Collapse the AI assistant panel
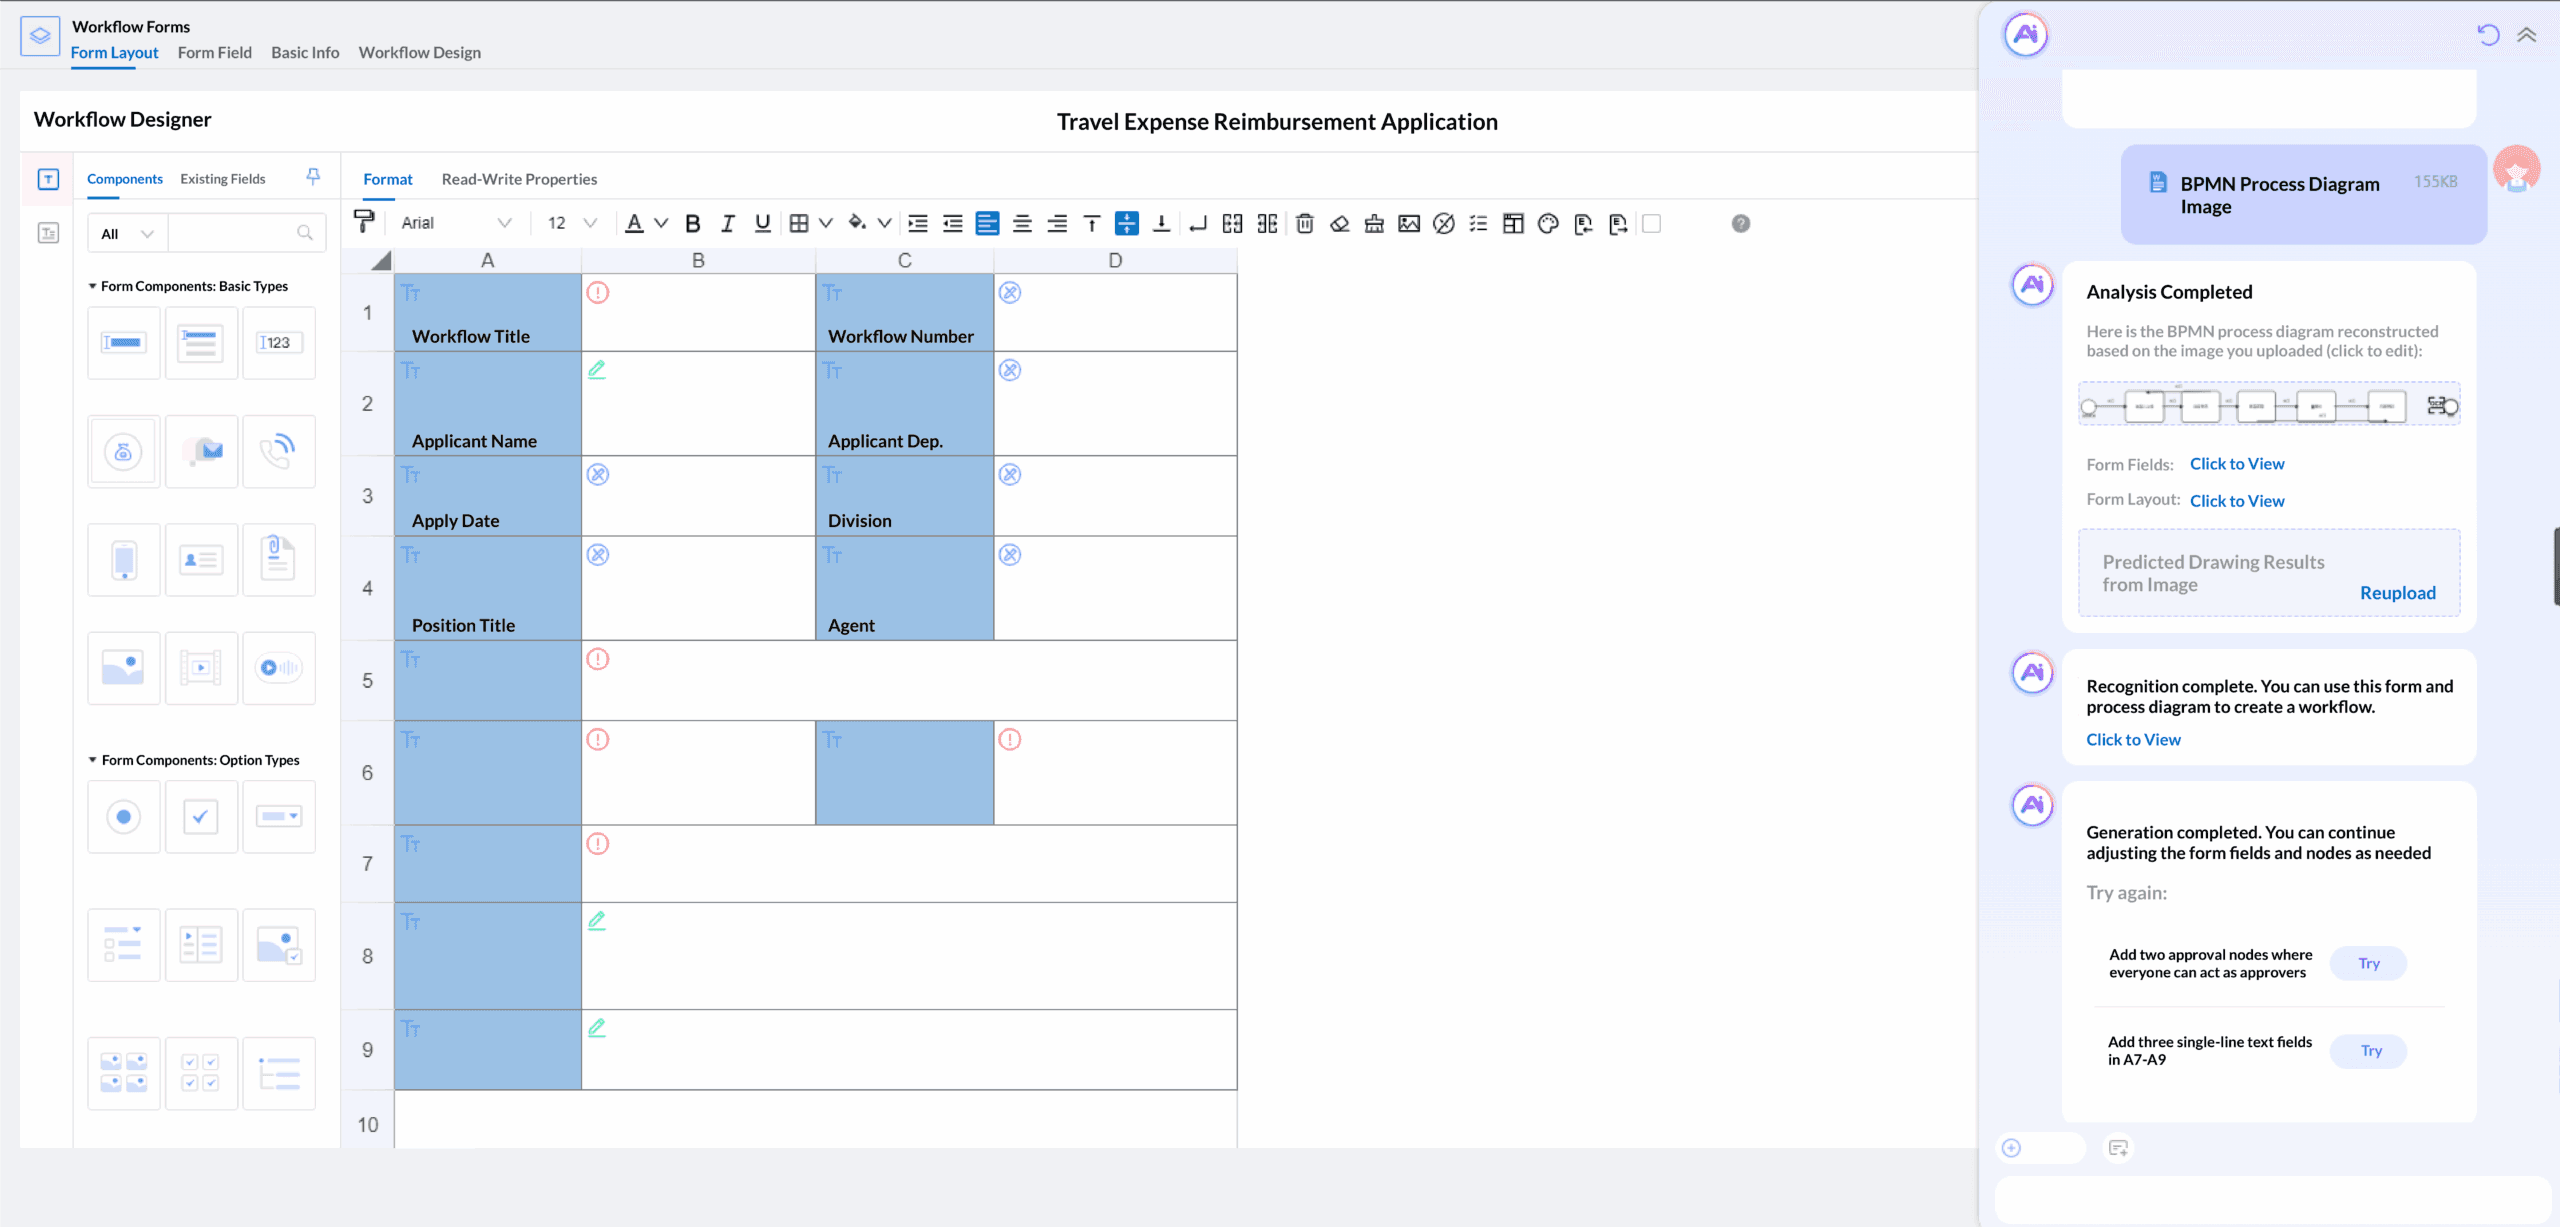Image resolution: width=2560 pixels, height=1227 pixels. [2527, 35]
